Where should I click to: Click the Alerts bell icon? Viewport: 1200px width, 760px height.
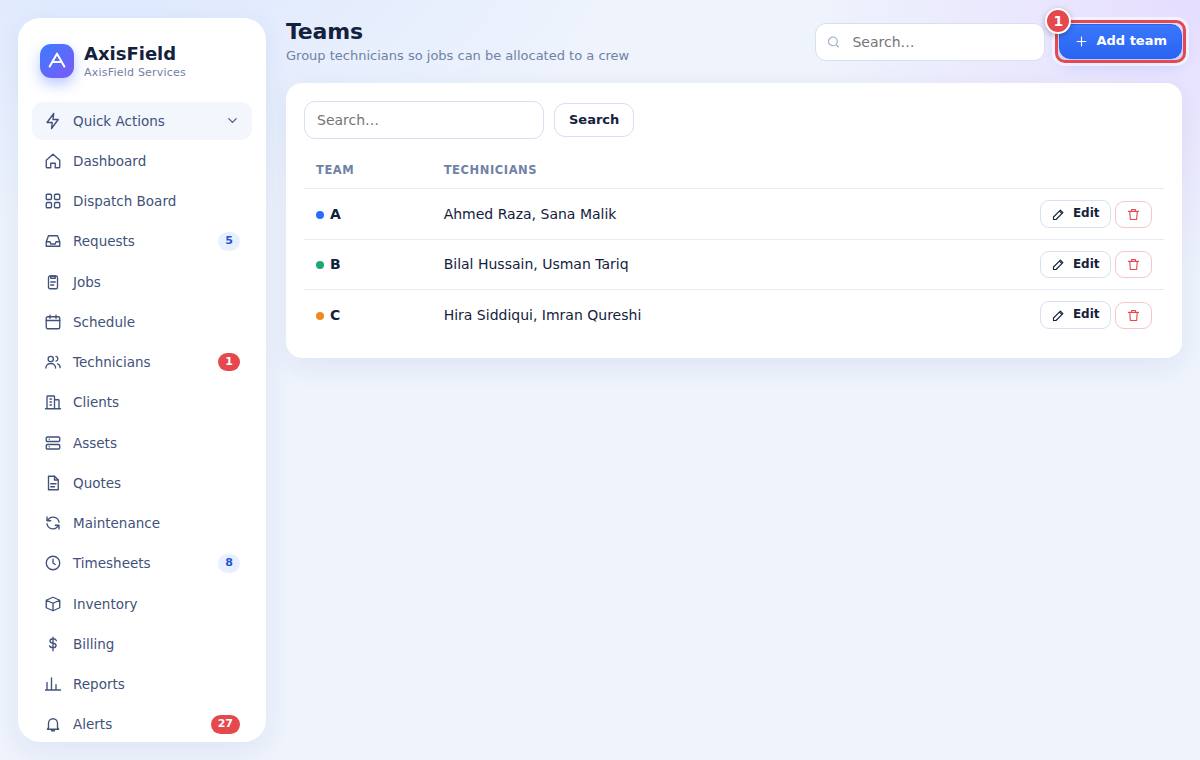point(53,724)
